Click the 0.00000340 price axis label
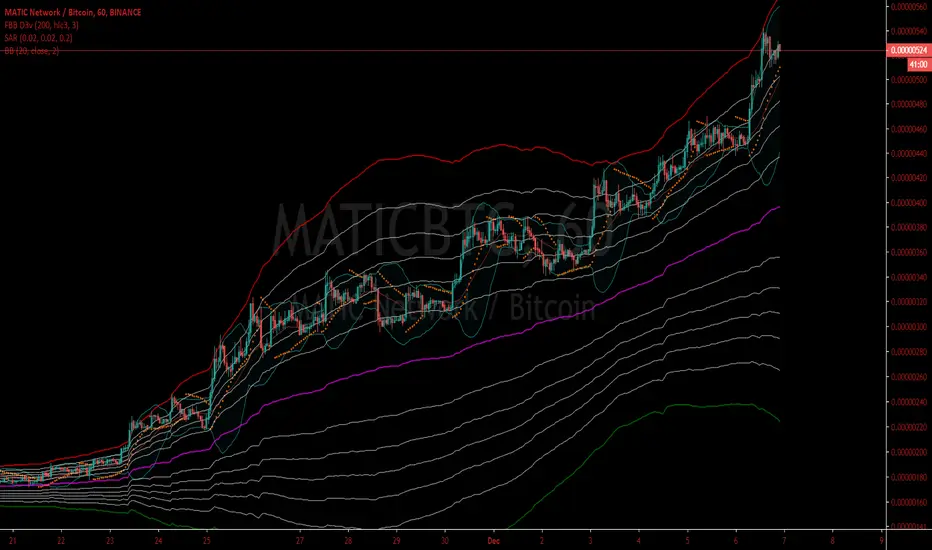Viewport: 932px width, 550px height. point(909,277)
